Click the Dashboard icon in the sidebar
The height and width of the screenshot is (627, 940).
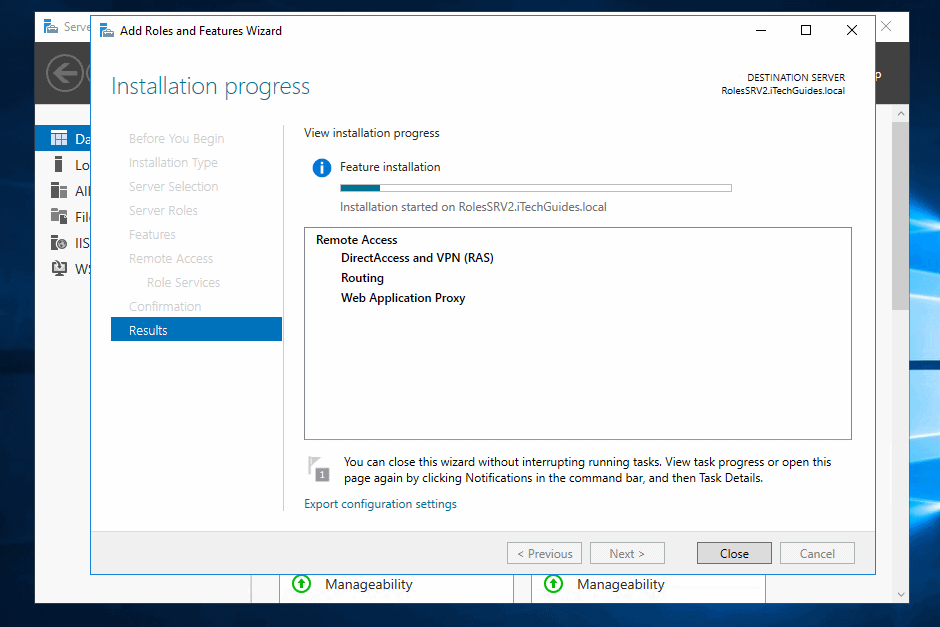point(59,139)
